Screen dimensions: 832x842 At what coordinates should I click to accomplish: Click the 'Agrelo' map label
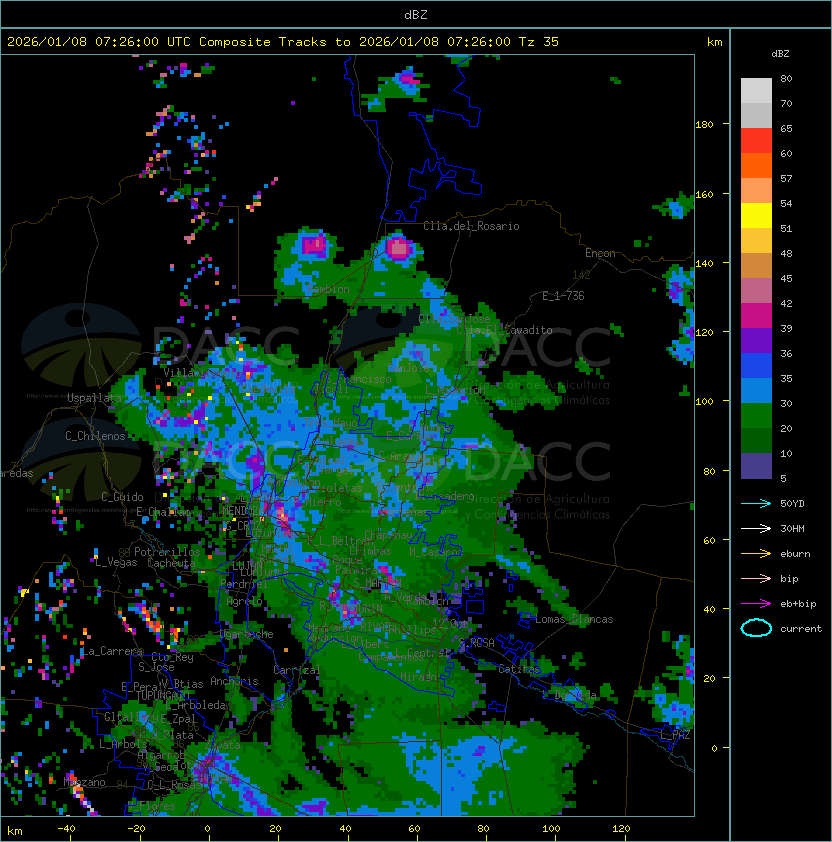[x=244, y=601]
